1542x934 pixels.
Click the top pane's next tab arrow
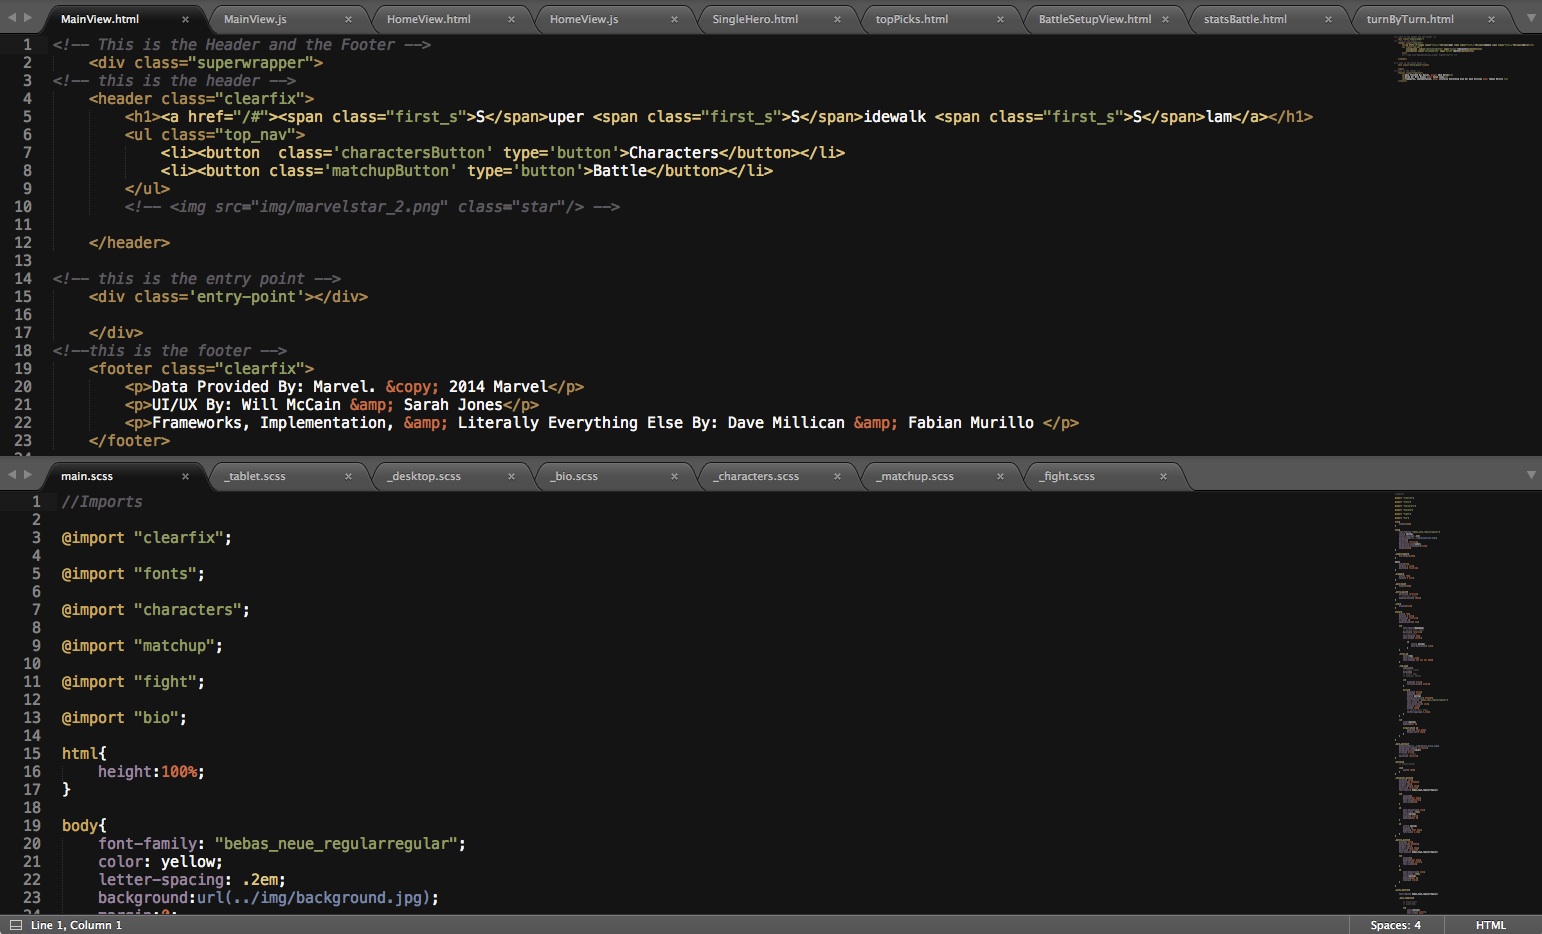pos(28,18)
